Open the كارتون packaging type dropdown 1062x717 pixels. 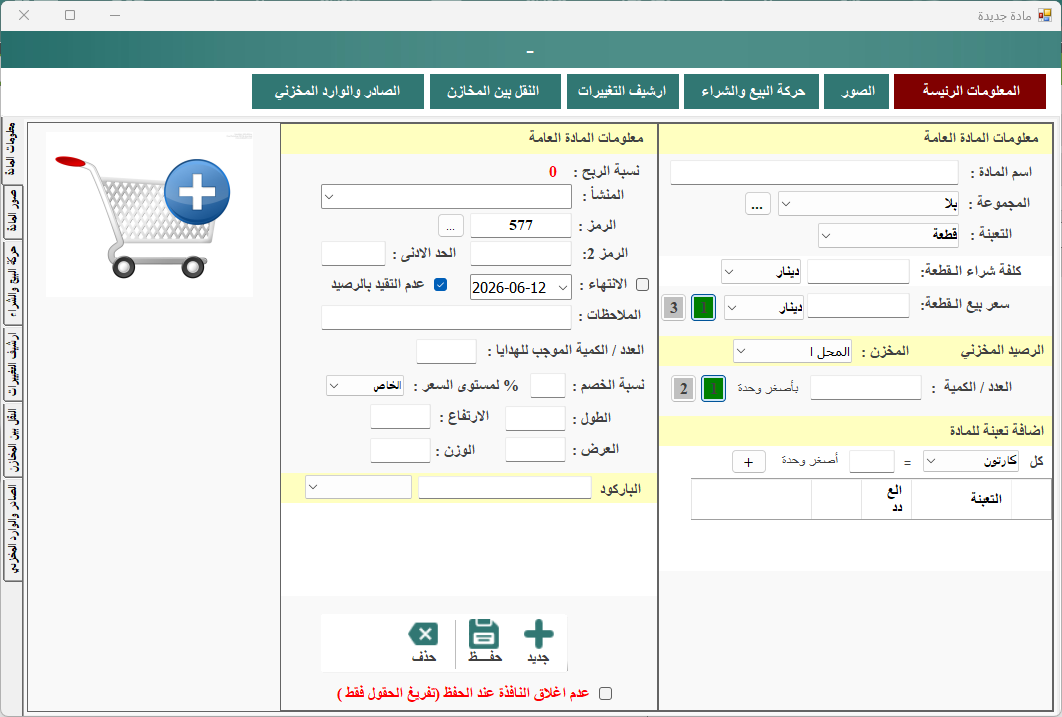pos(971,461)
